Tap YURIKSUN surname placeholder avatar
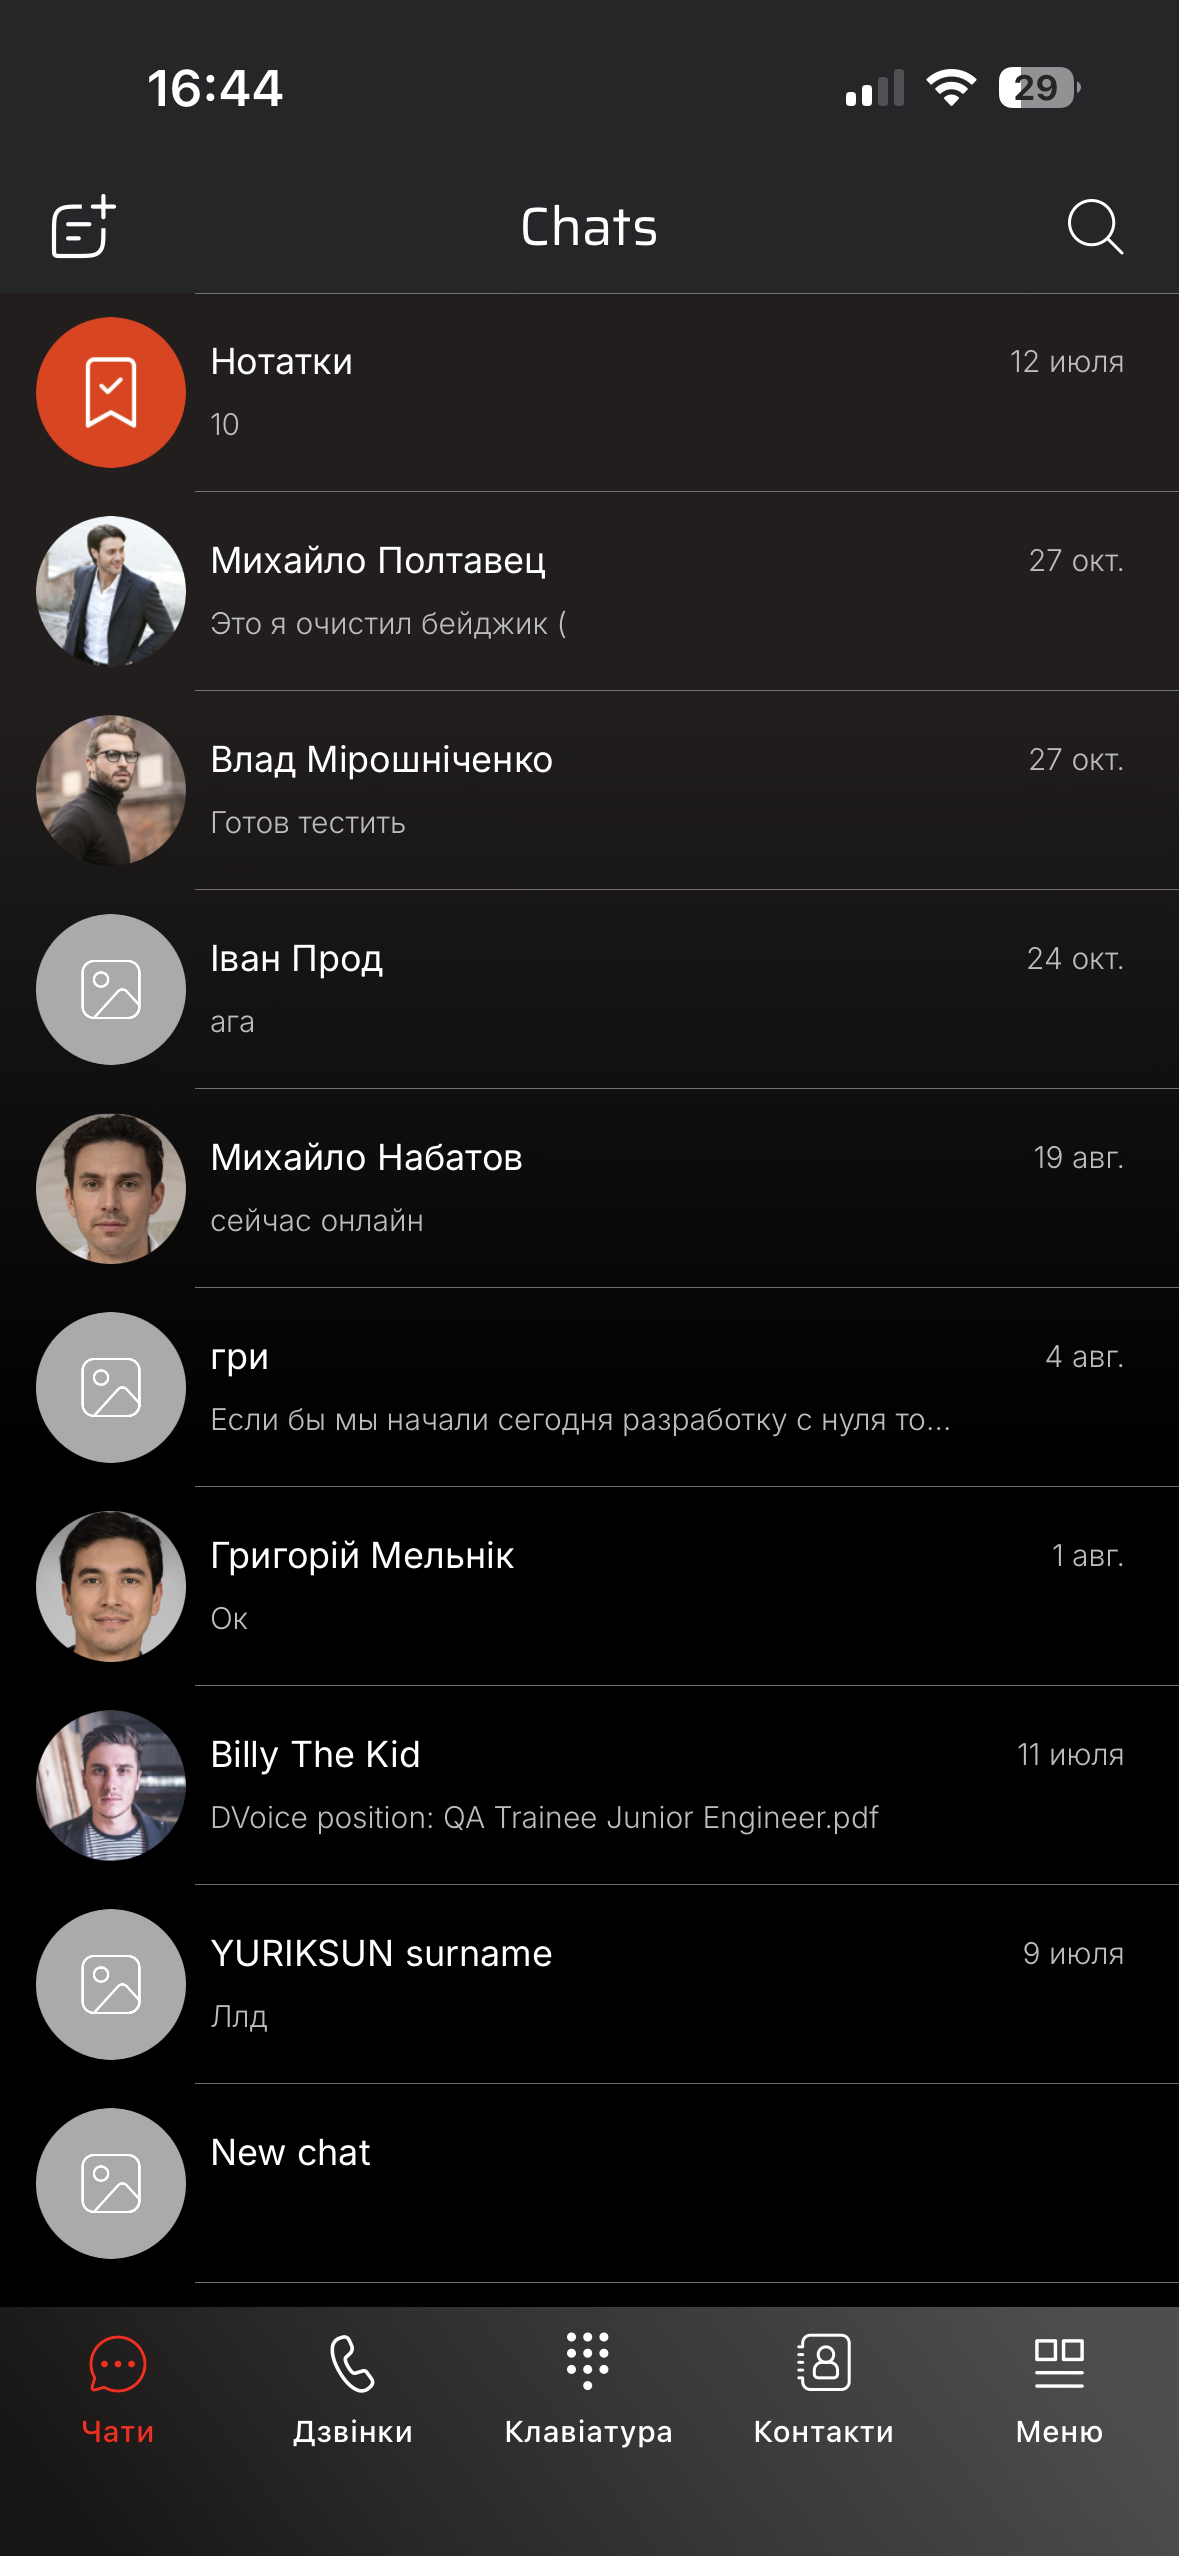The width and height of the screenshot is (1179, 2556). [111, 1984]
